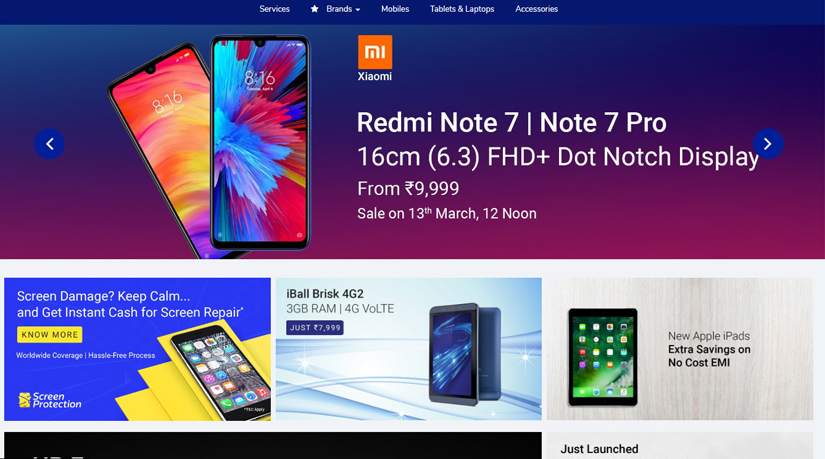Open the Mobiles menu item
Viewport: 825px width, 459px height.
[395, 9]
